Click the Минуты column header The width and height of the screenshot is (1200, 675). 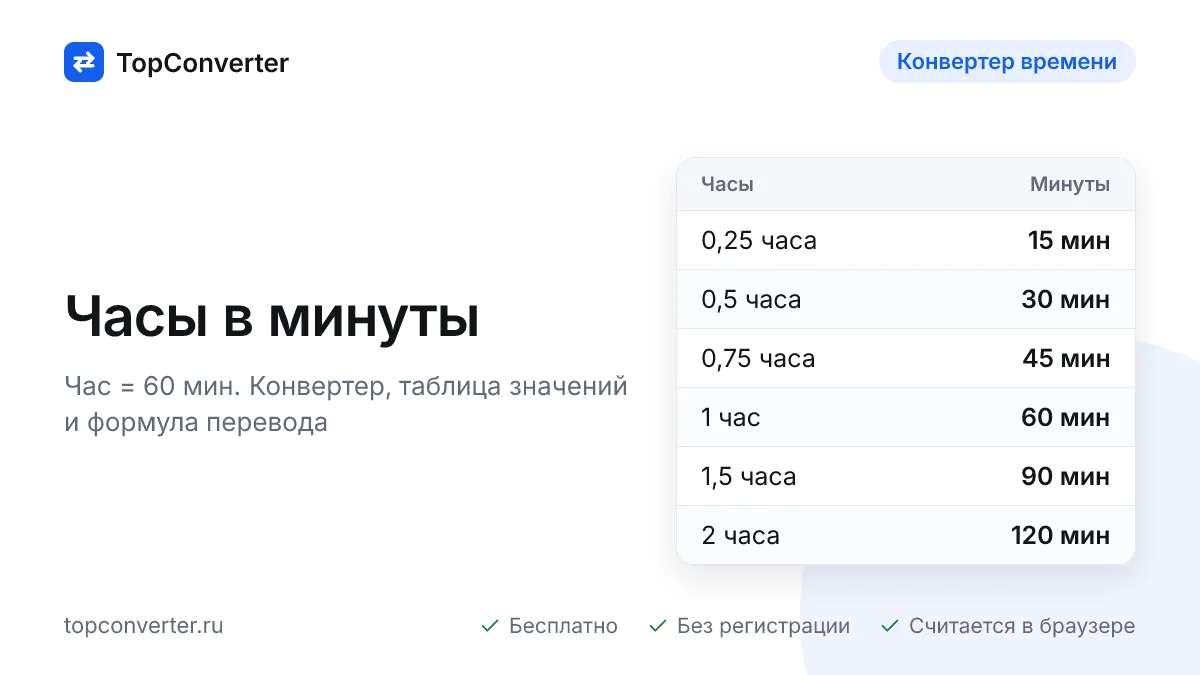pyautogui.click(x=1070, y=184)
